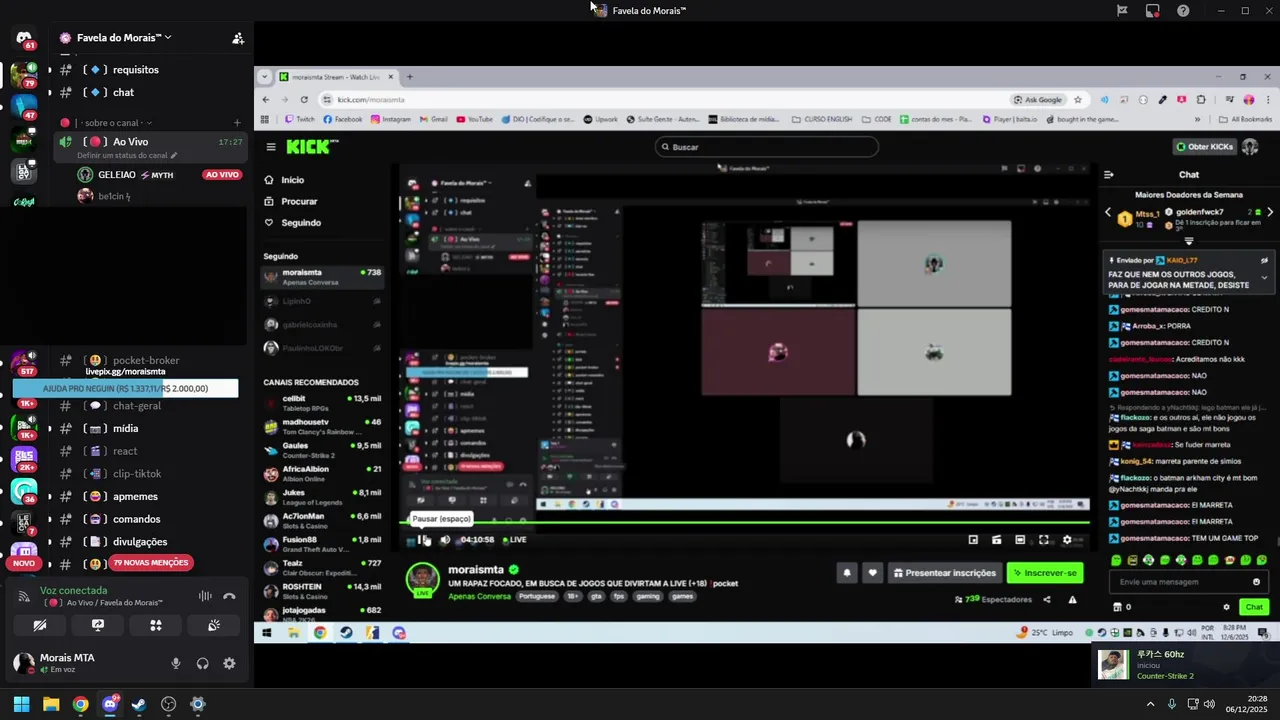Invite people to Favela do Morais server
The width and height of the screenshot is (1280, 720).
(x=238, y=38)
